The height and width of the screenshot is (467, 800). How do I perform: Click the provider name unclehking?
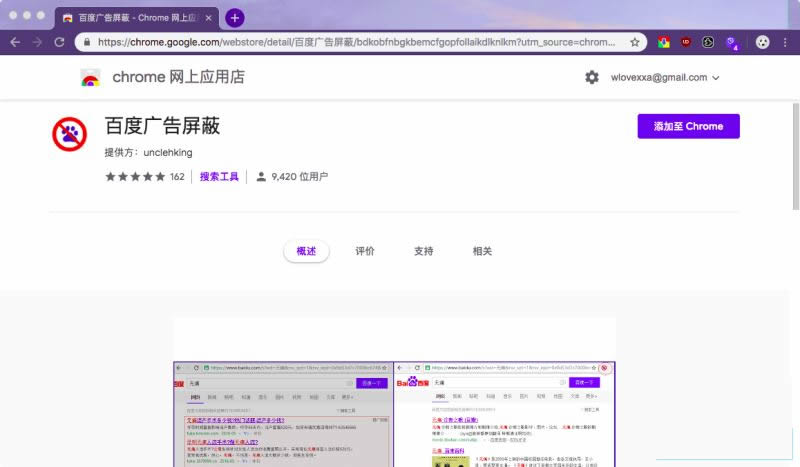pyautogui.click(x=168, y=153)
